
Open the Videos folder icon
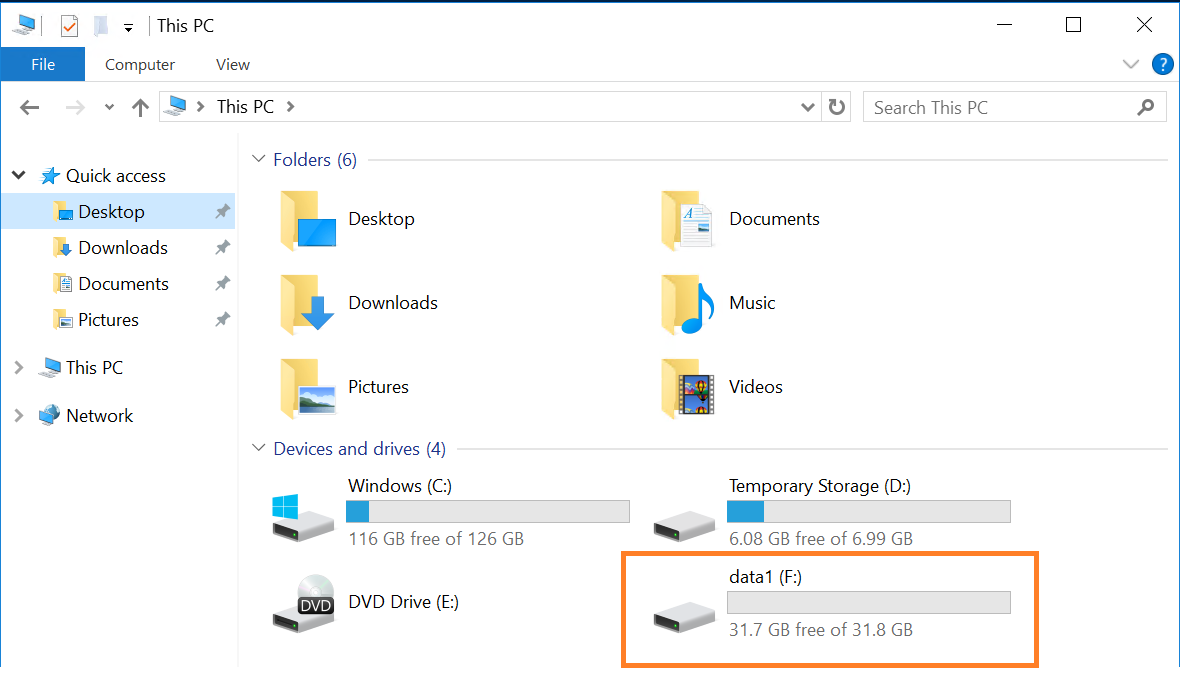click(688, 387)
